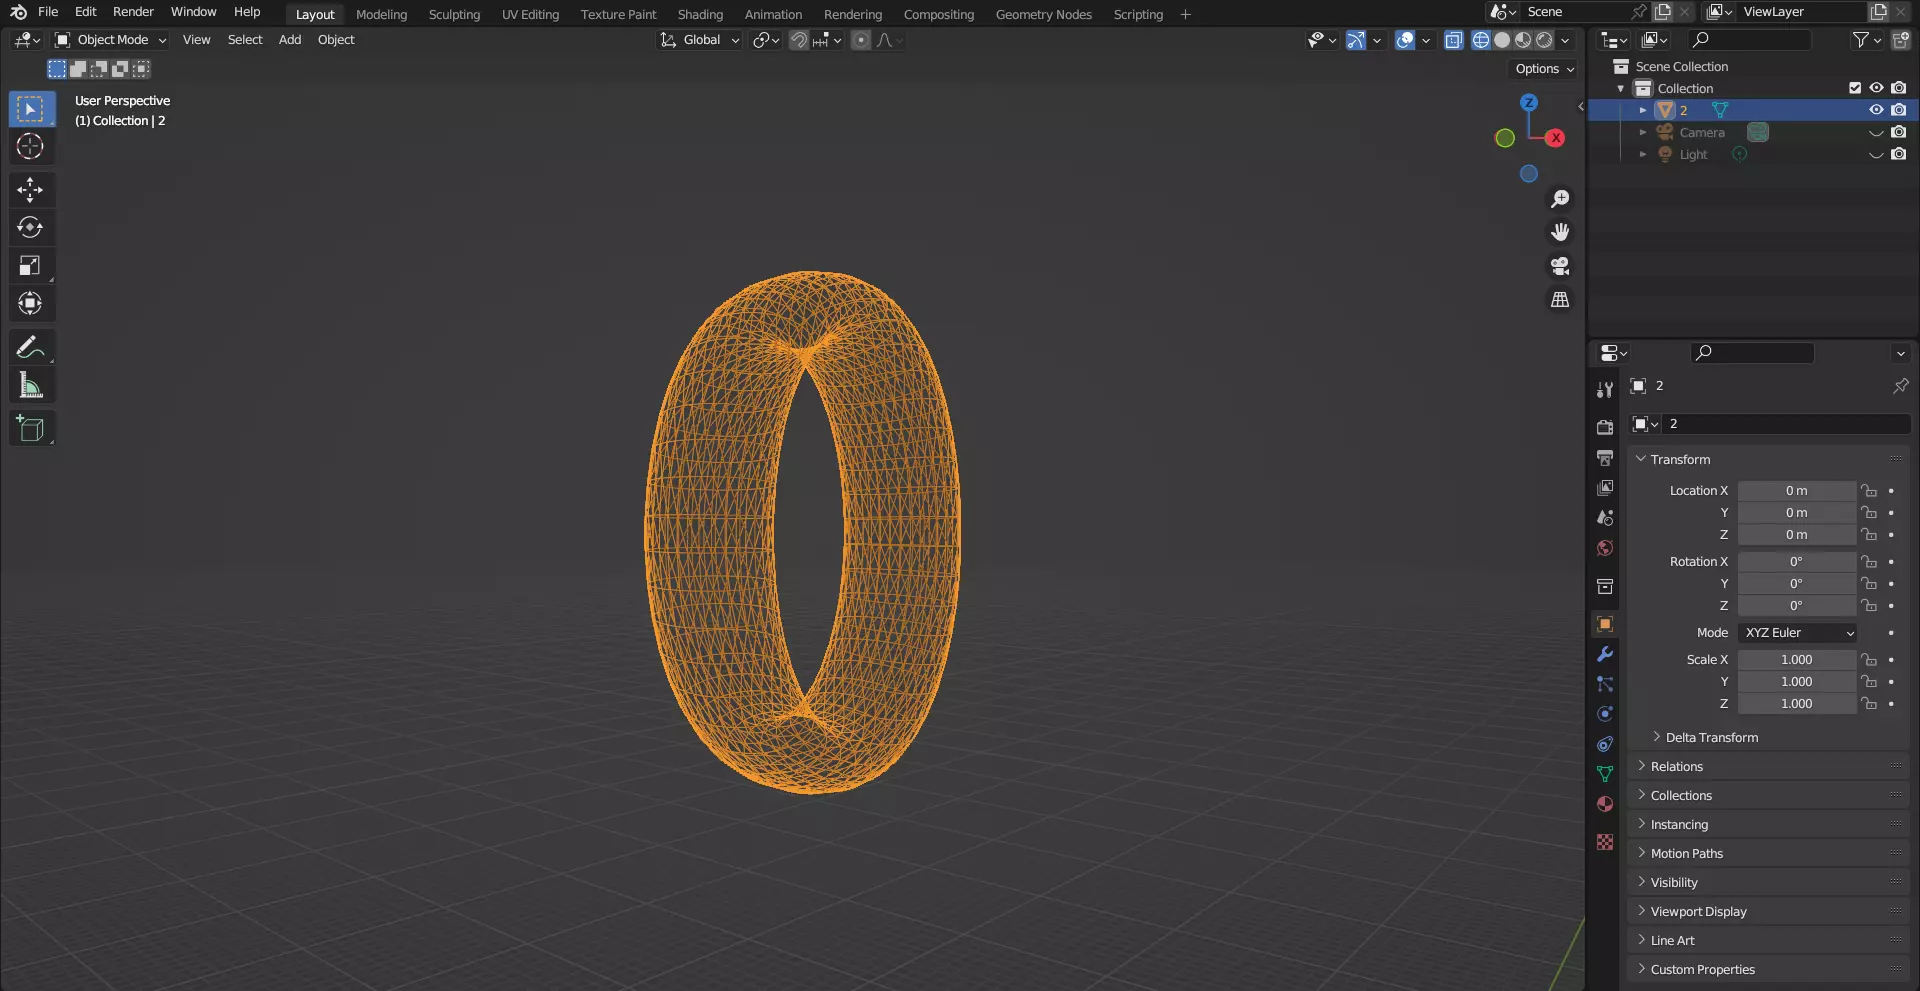The width and height of the screenshot is (1920, 991).
Task: Pin the properties editor context
Action: pos(1900,386)
